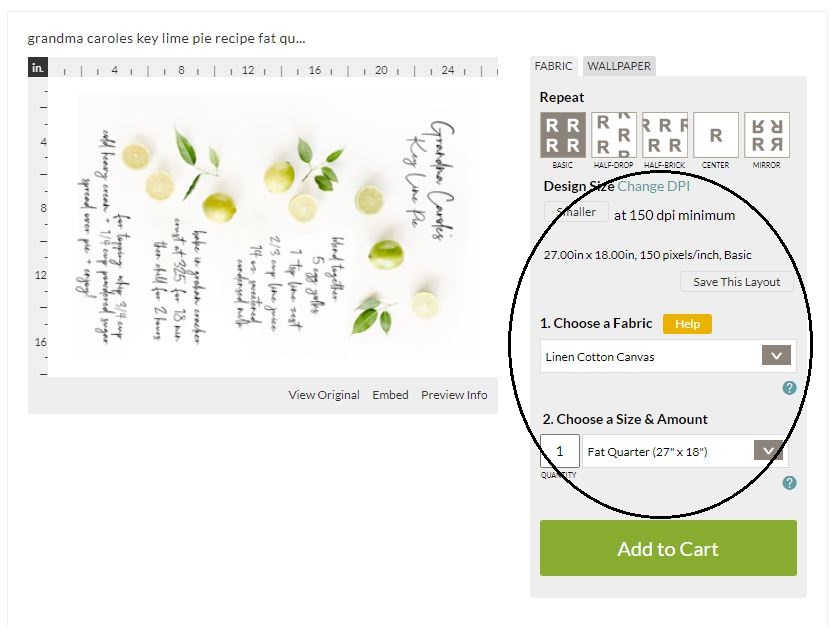Select the Center repeat icon

point(715,135)
